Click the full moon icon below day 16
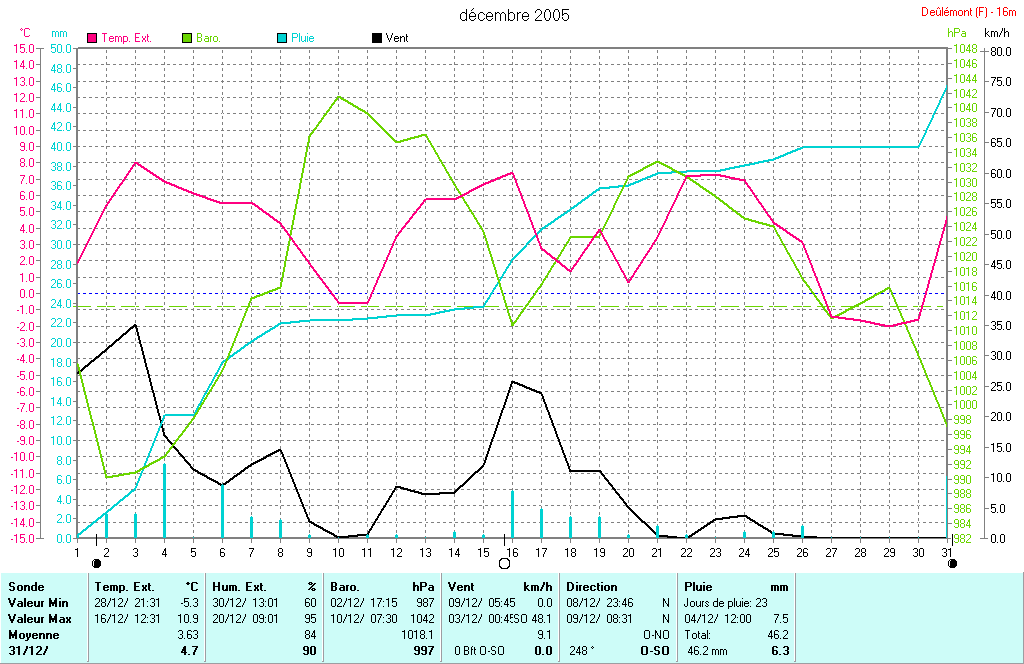 click(x=504, y=563)
